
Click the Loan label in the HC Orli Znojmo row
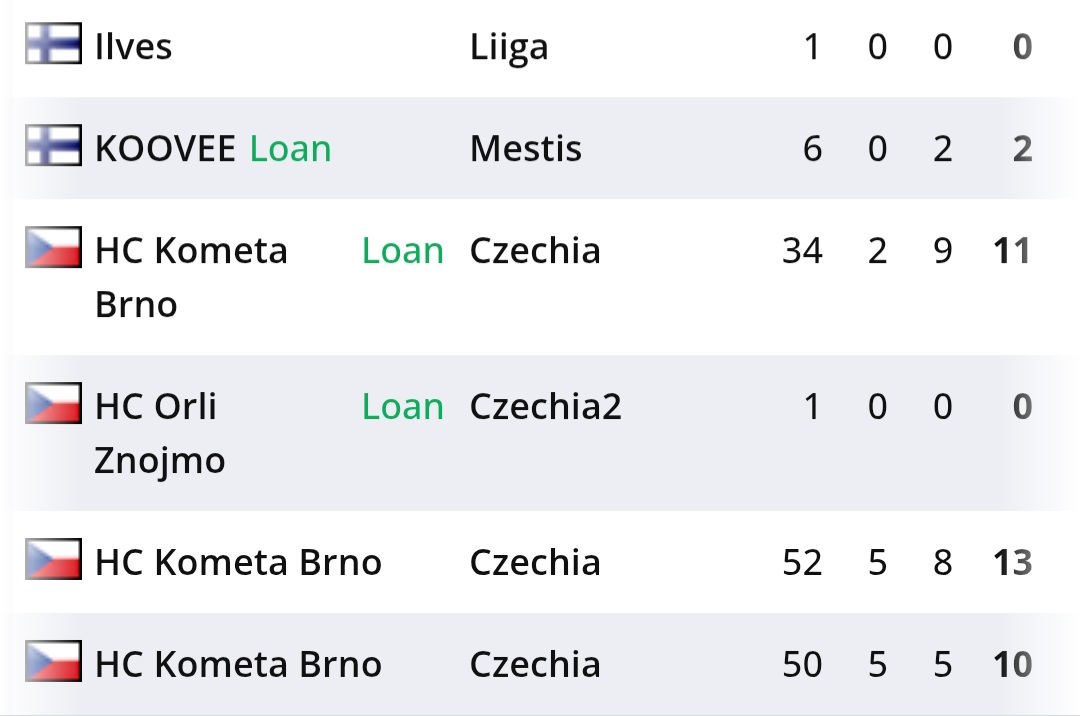pos(403,407)
